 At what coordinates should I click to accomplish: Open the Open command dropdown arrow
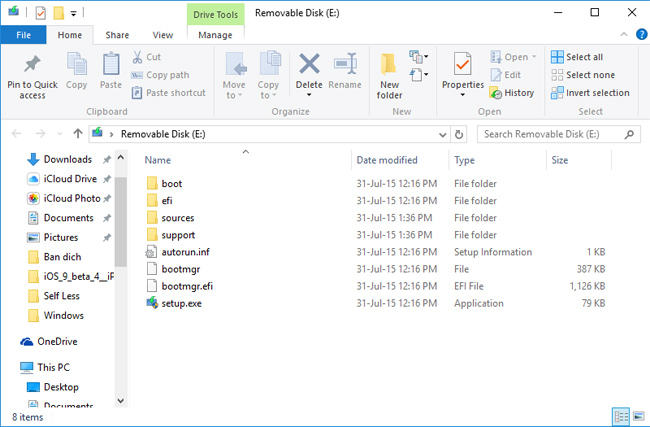(x=534, y=56)
